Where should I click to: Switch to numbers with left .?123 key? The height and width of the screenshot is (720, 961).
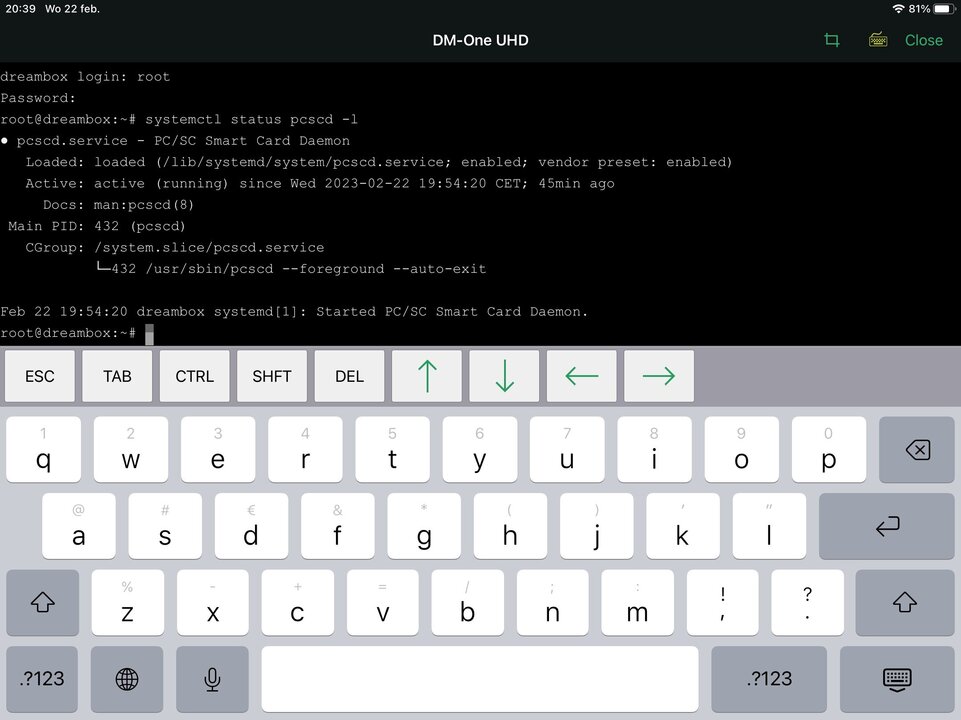[x=43, y=679]
